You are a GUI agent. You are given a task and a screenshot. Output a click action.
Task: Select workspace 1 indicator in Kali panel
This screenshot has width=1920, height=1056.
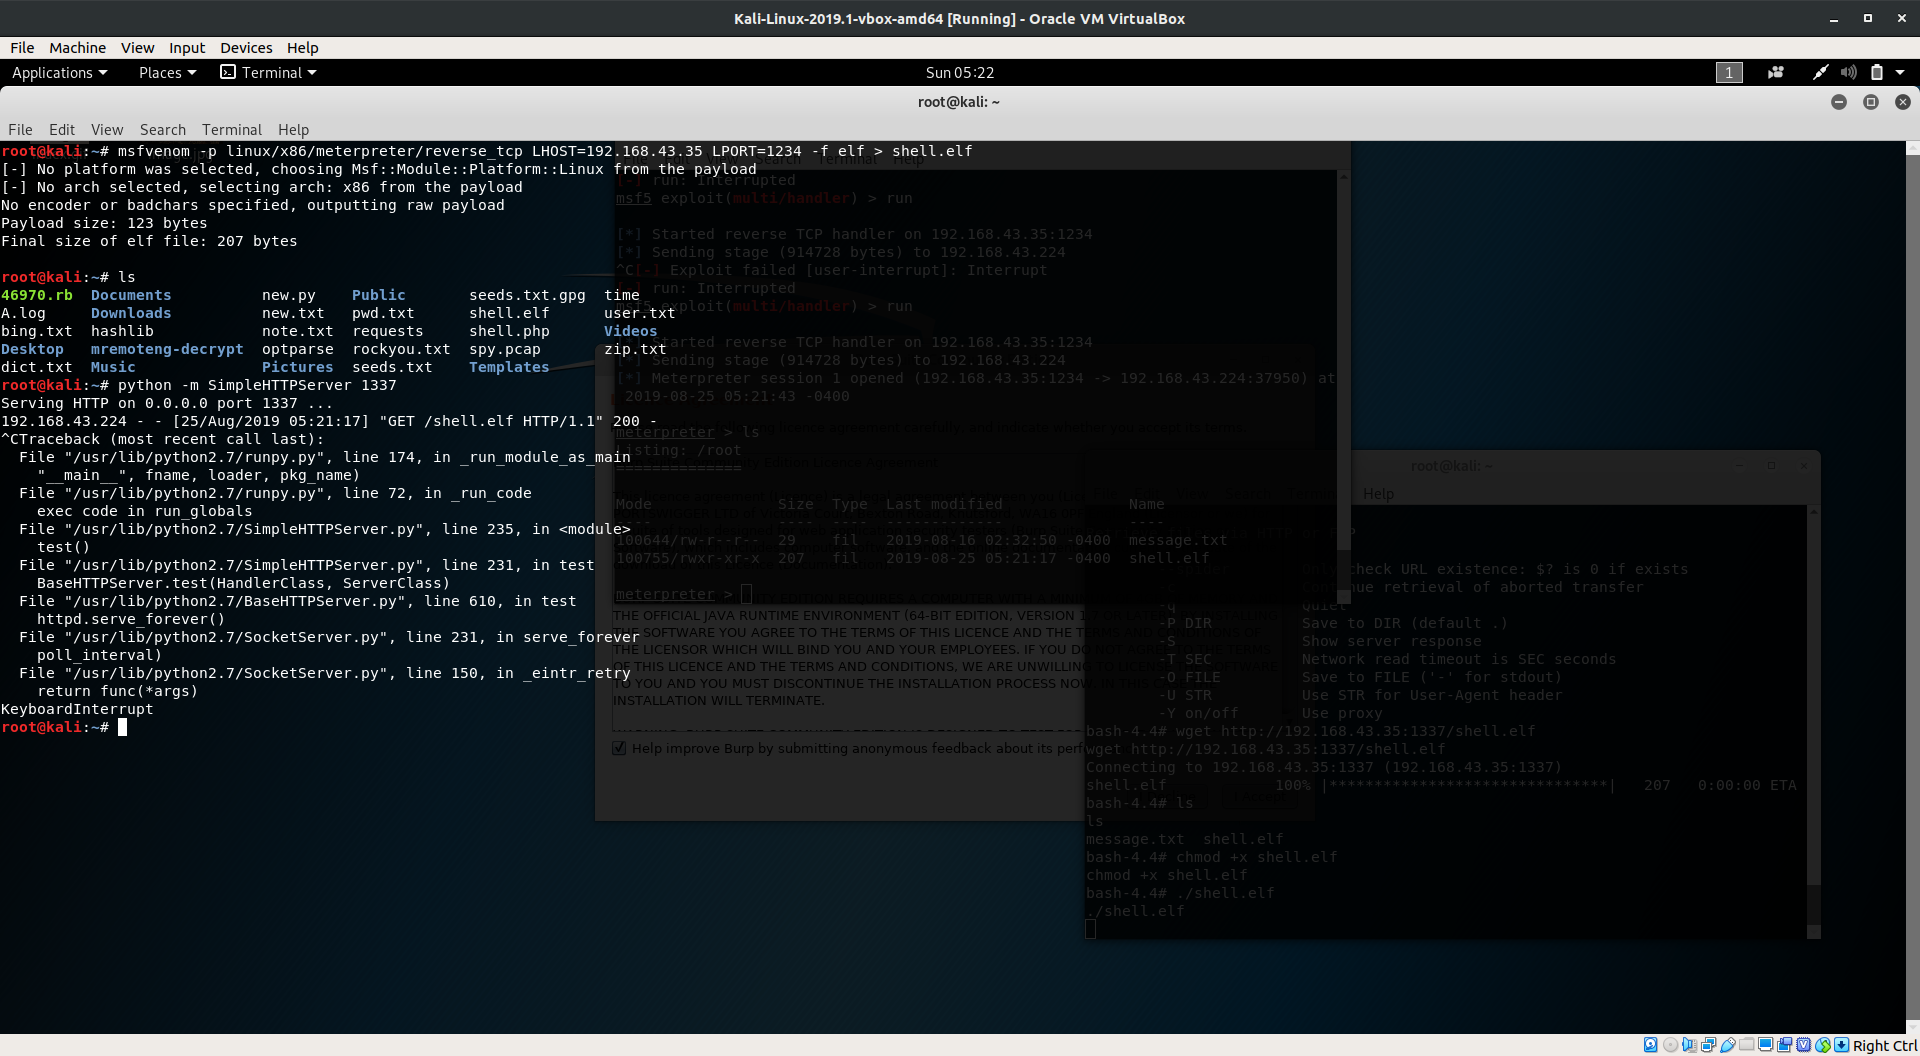(1729, 72)
